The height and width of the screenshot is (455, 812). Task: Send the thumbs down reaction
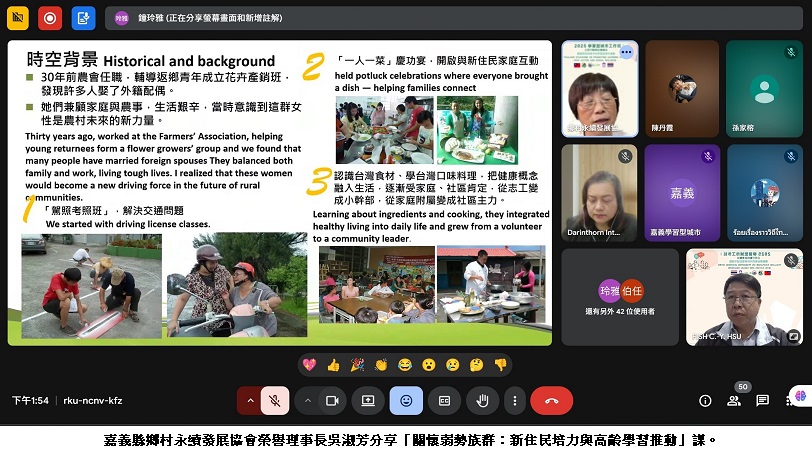[500, 365]
